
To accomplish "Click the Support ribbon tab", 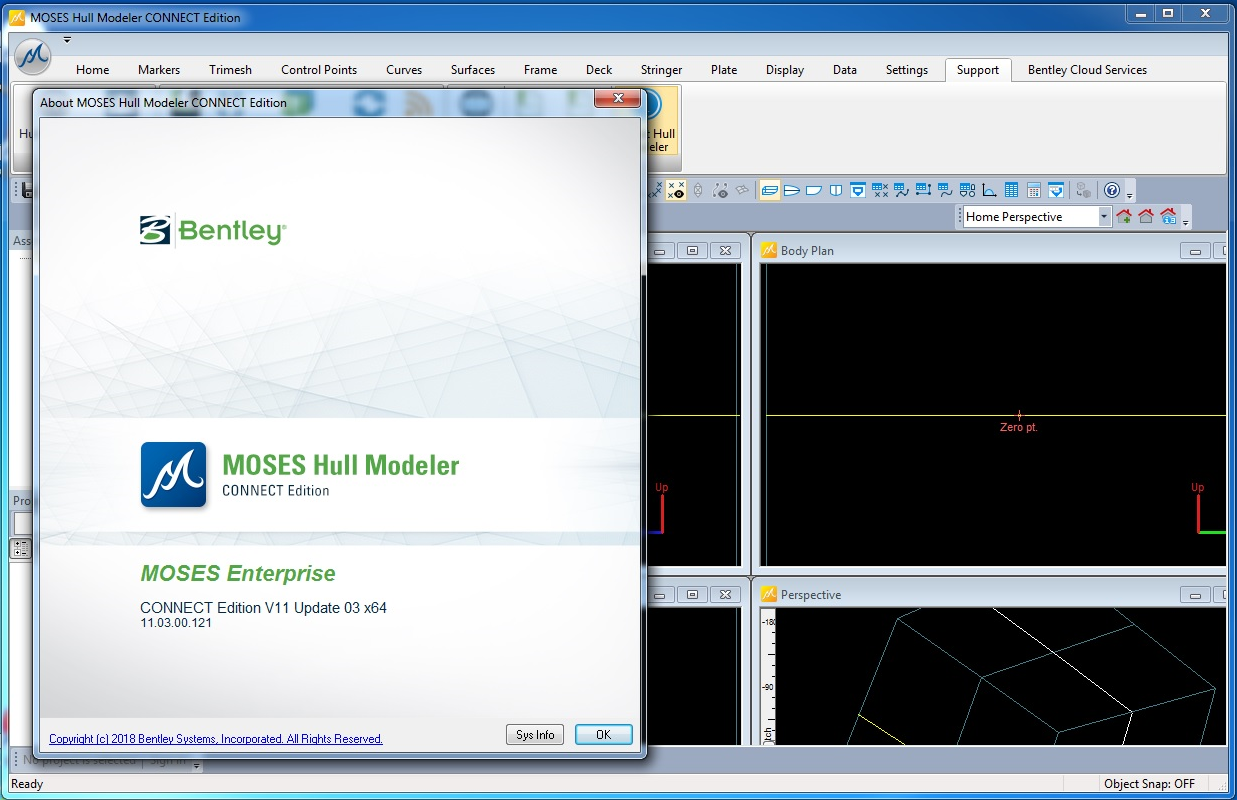I will (978, 70).
